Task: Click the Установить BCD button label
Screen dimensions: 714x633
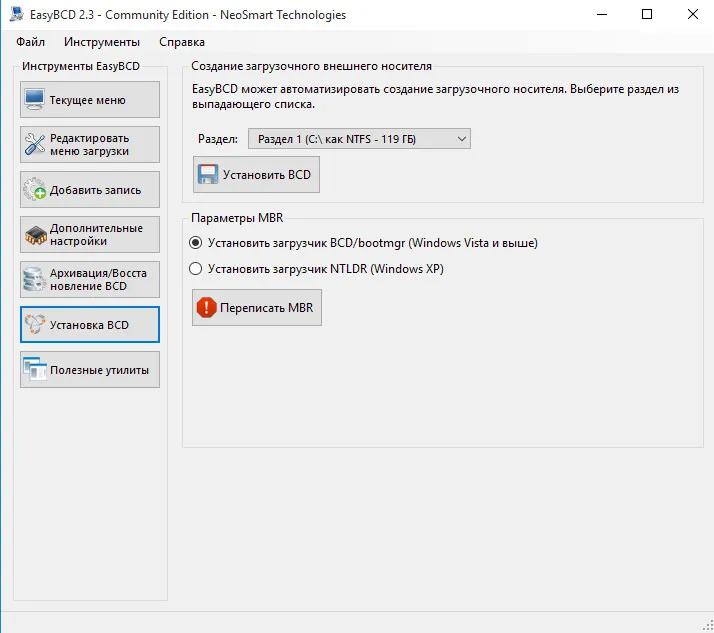Action: [267, 175]
